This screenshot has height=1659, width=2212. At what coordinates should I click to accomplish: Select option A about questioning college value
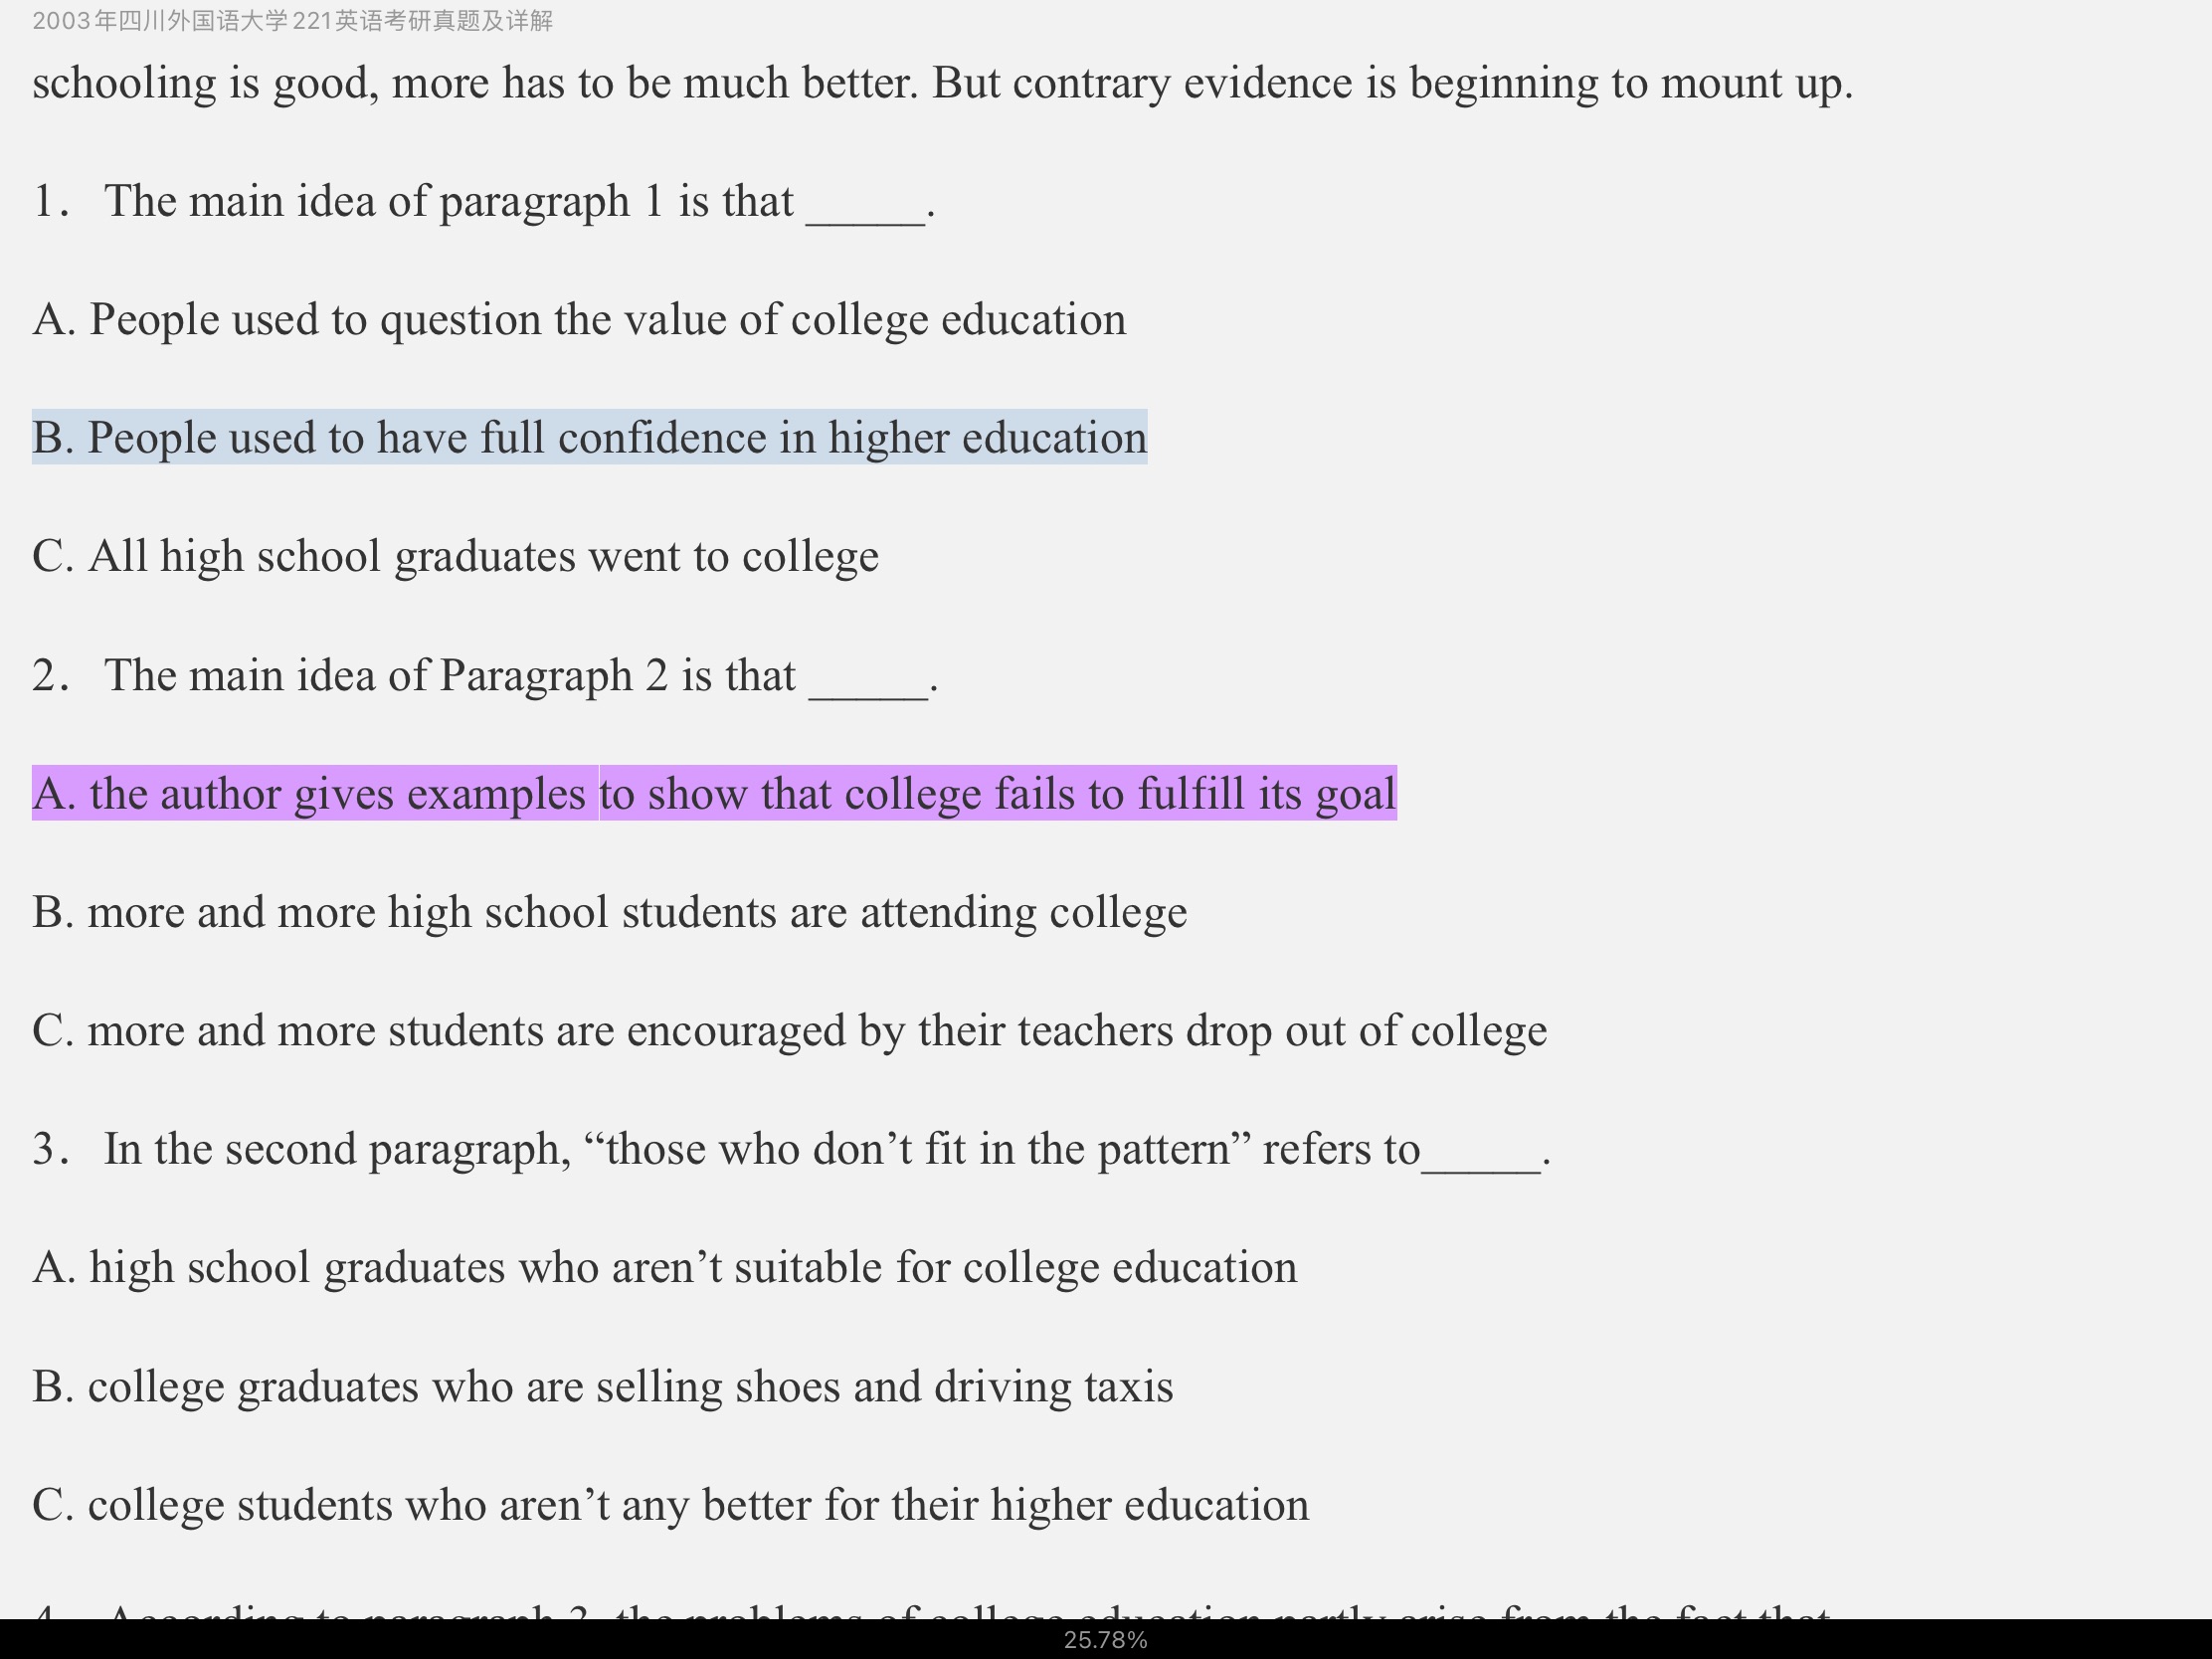click(579, 320)
